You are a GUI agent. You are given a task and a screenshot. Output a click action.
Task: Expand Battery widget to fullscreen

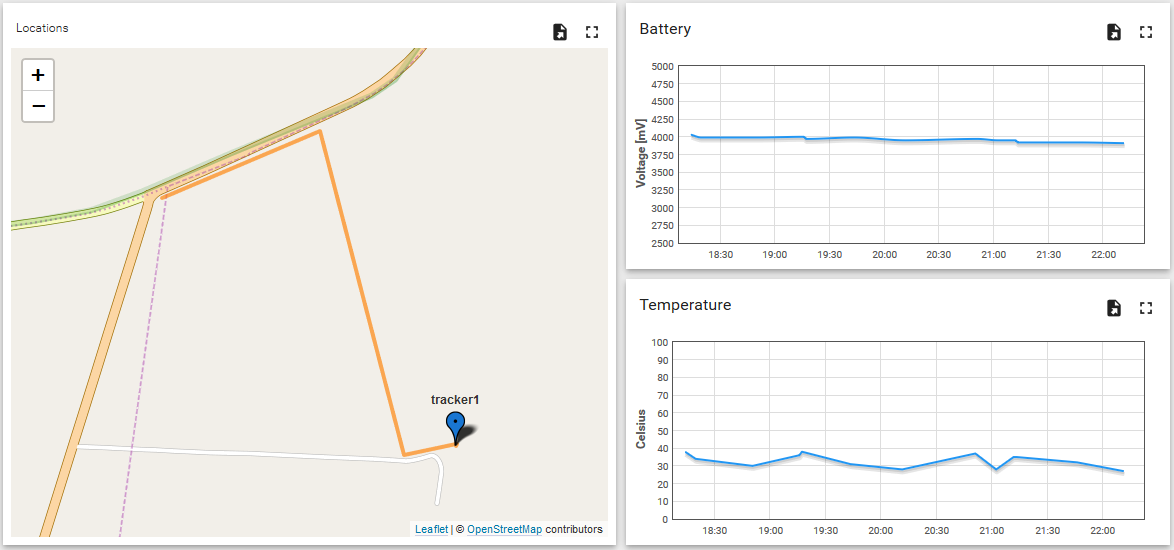[1146, 32]
